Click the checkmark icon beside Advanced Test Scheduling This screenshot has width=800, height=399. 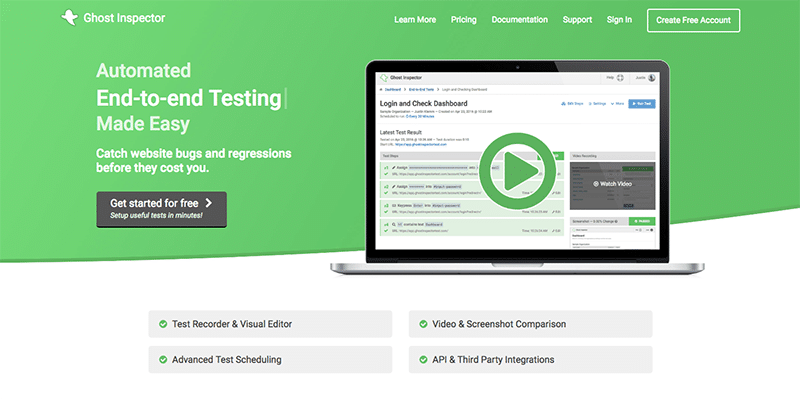click(163, 360)
